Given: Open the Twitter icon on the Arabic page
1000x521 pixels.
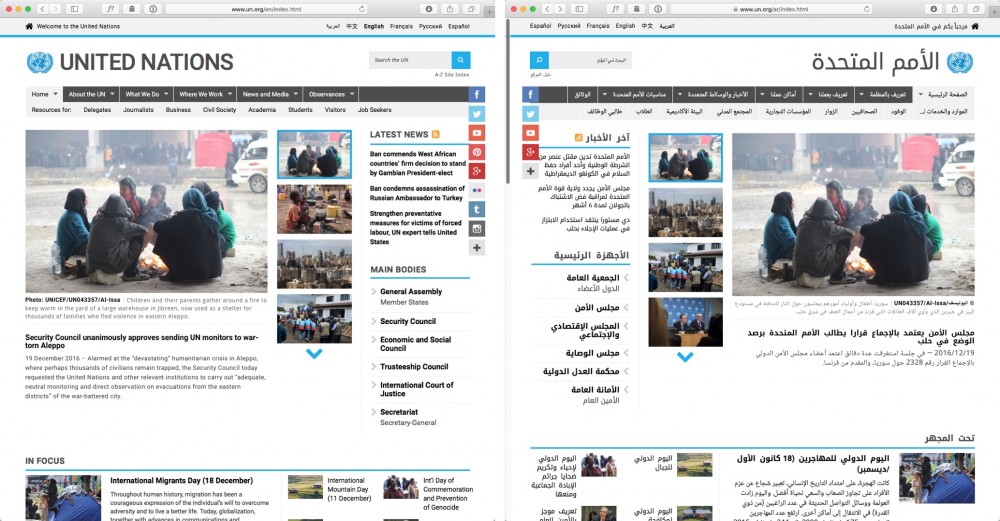Looking at the screenshot, I should tap(531, 114).
